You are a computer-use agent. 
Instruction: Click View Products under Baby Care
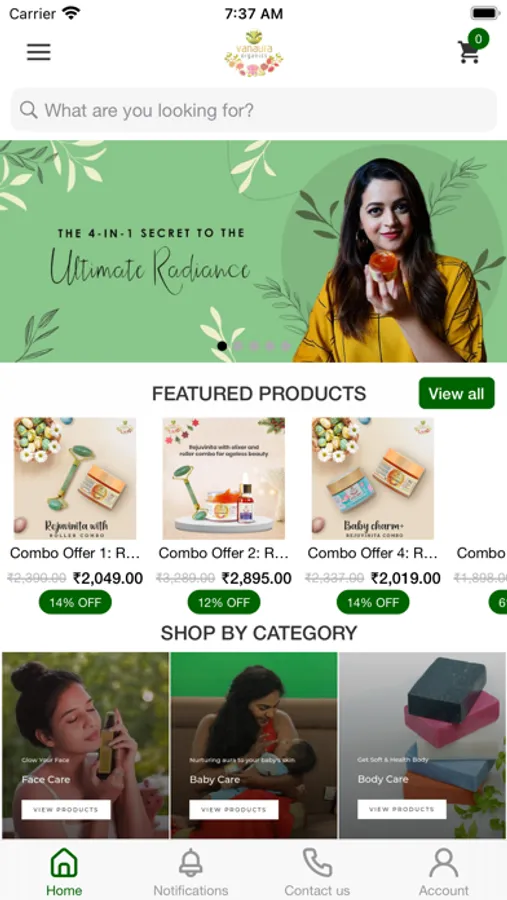pos(234,809)
